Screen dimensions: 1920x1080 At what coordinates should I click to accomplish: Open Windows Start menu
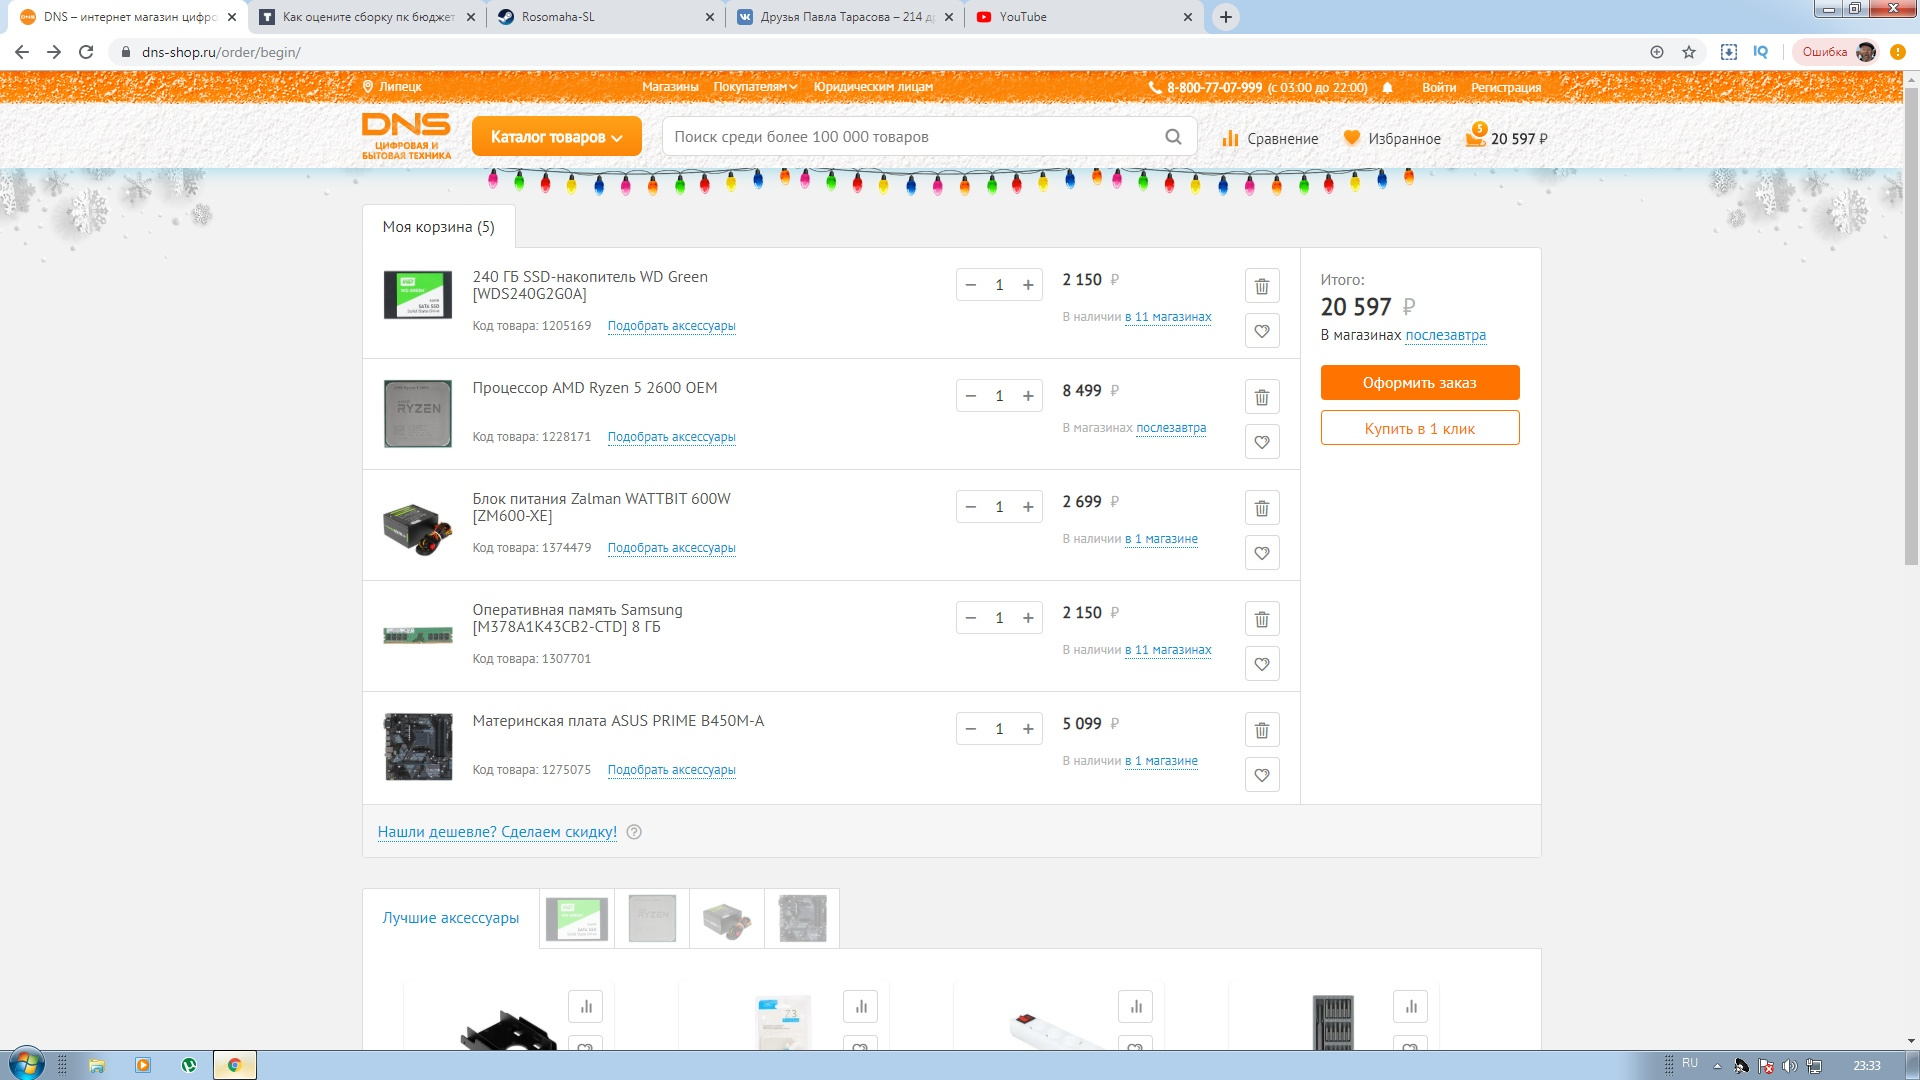click(26, 1064)
